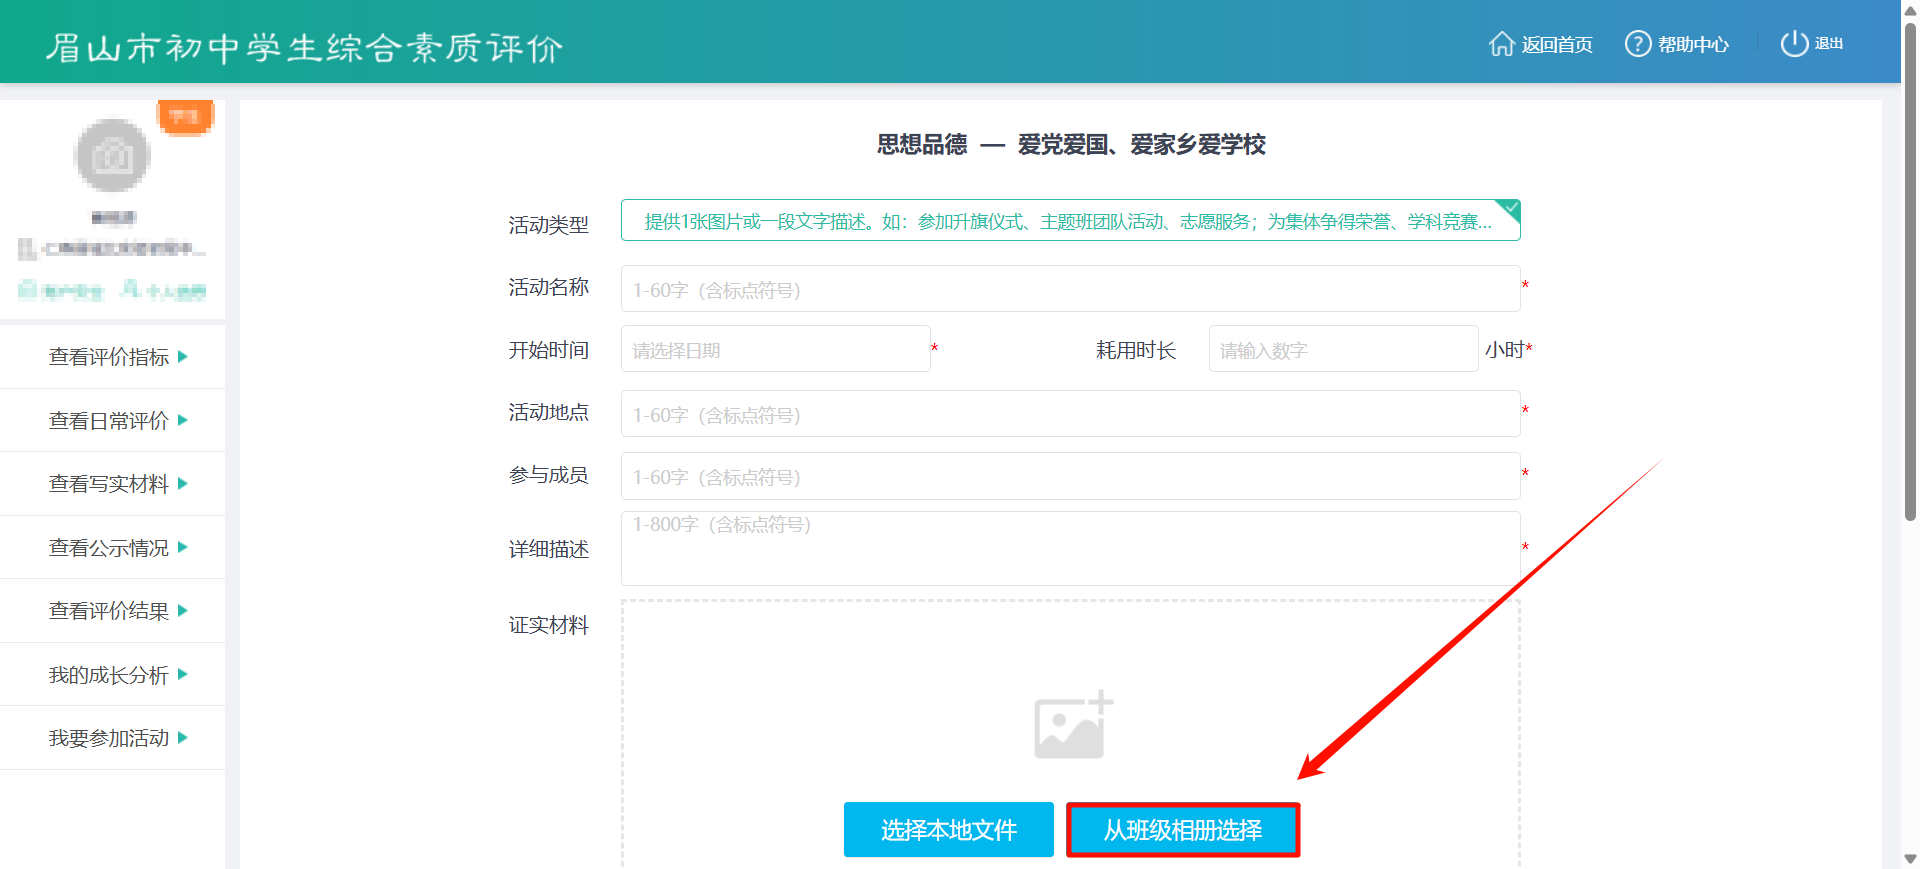
Task: Click the 活动地点 input field
Action: tap(1070, 414)
